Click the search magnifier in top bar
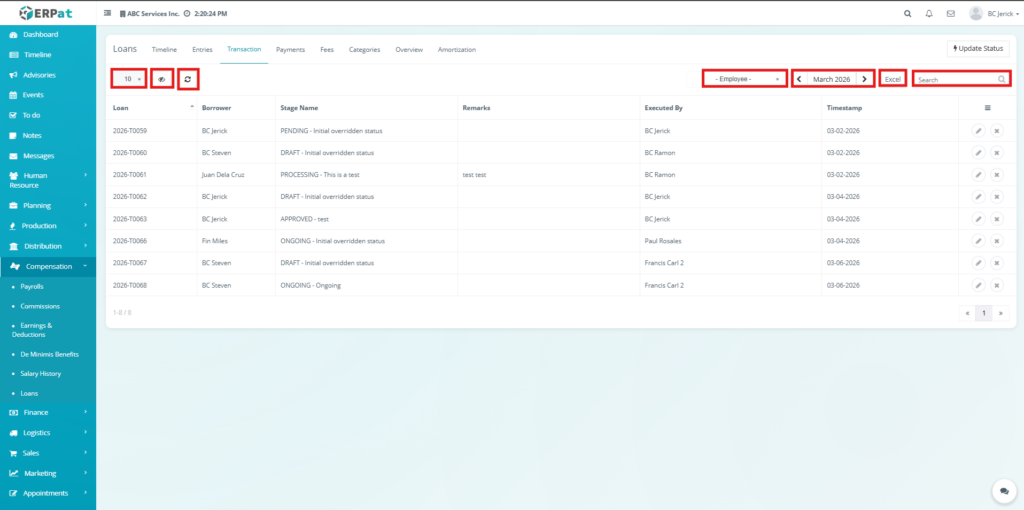Viewport: 1024px width, 510px height. (x=907, y=14)
